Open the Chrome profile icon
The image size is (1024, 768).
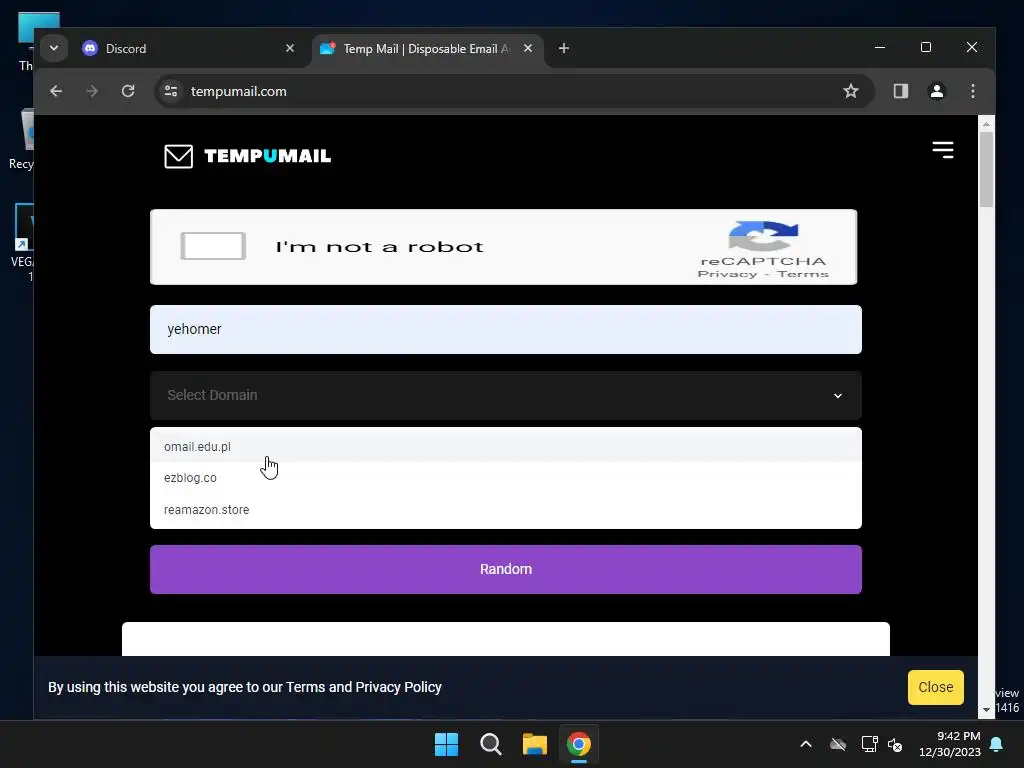click(x=936, y=91)
